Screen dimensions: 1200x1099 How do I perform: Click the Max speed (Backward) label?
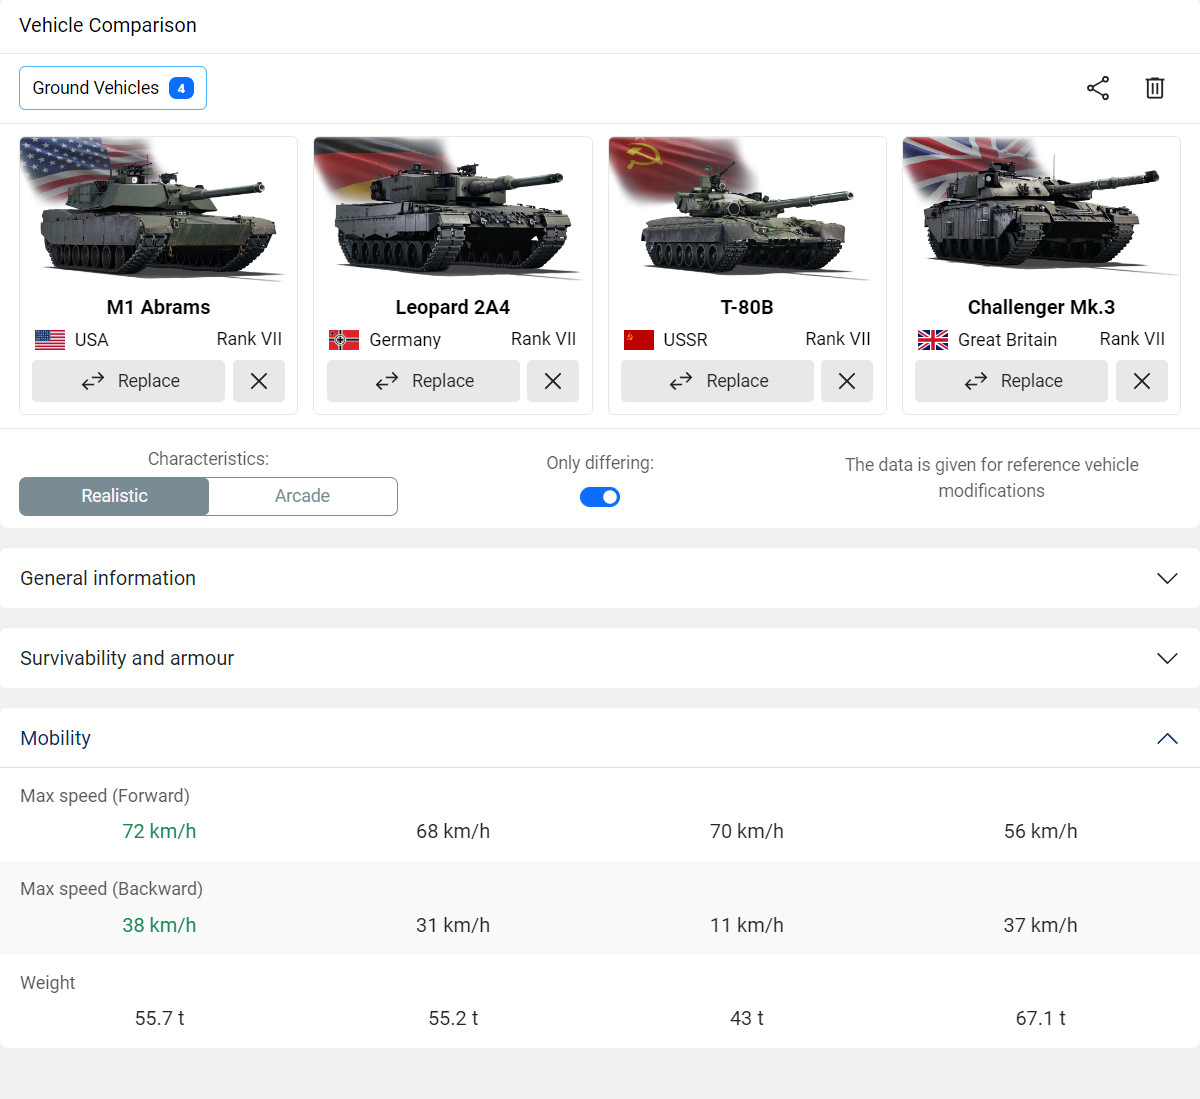point(111,889)
